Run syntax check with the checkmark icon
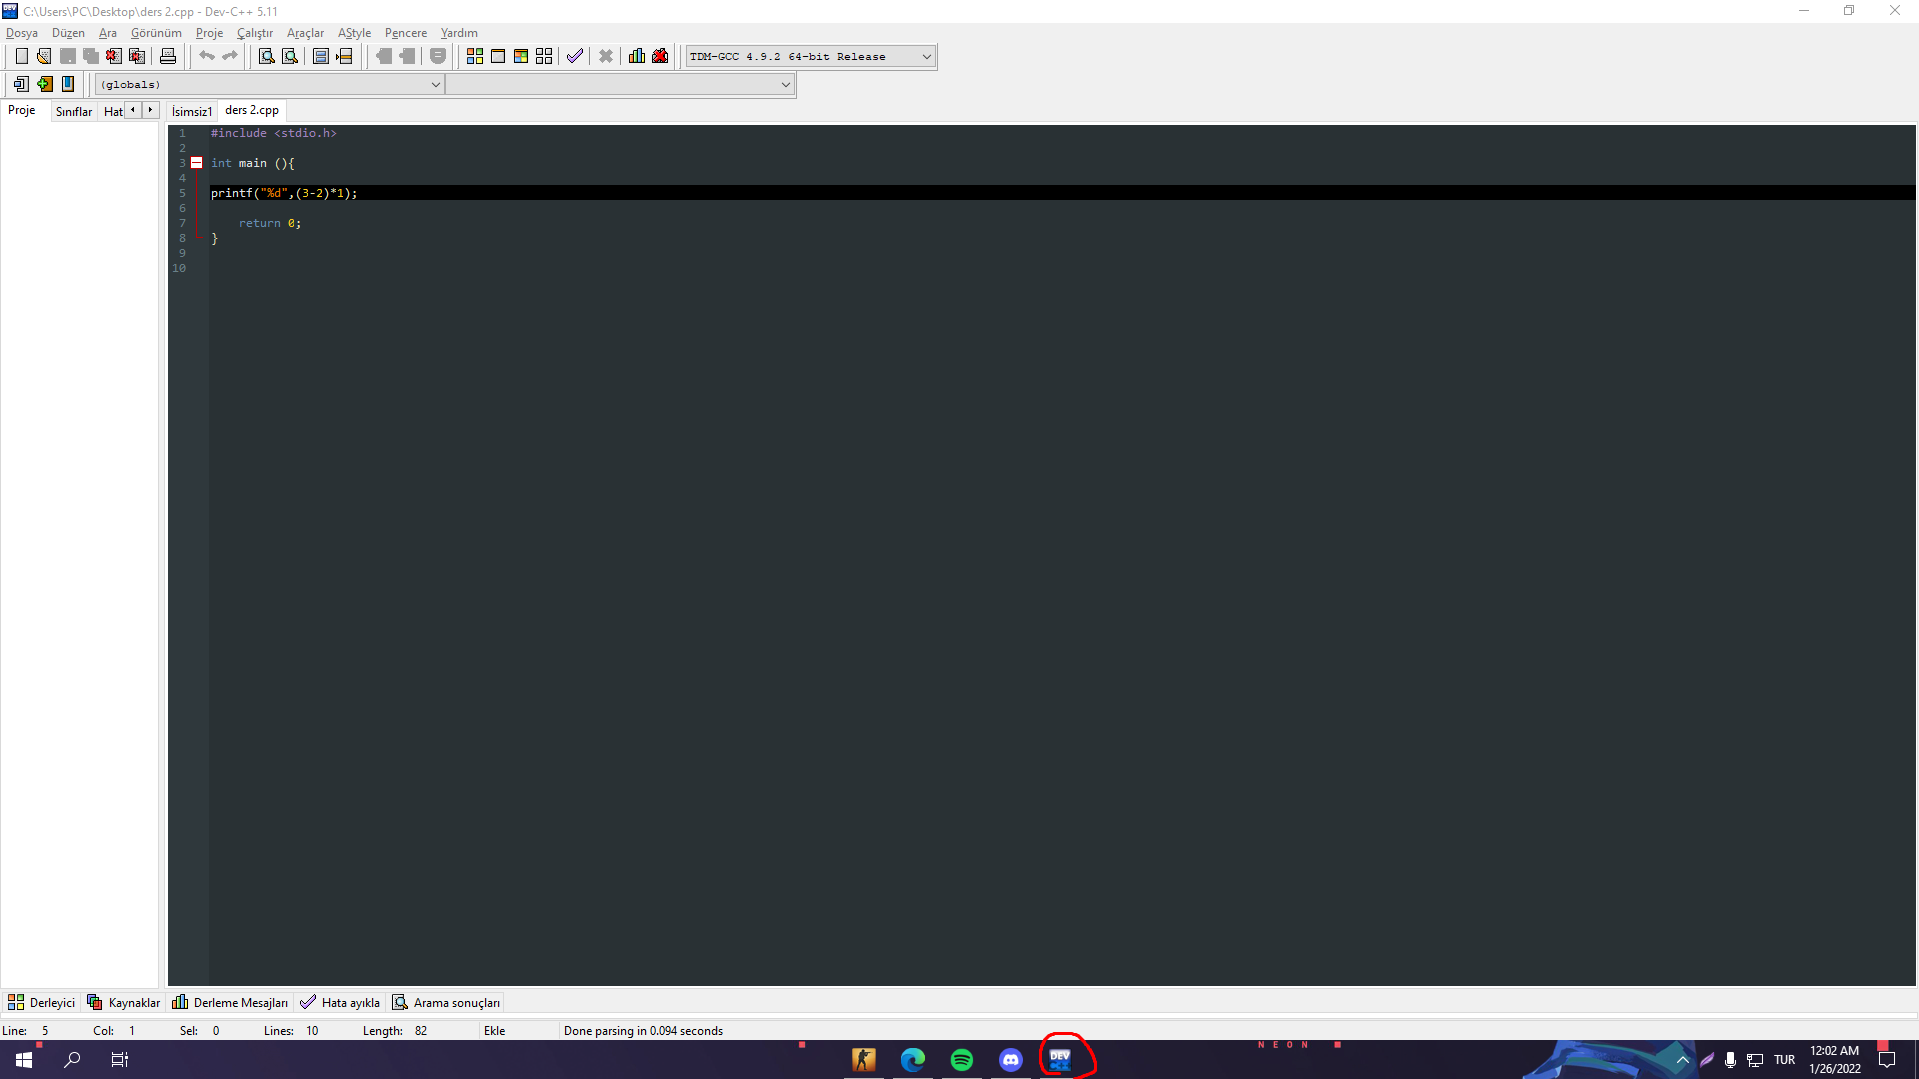The image size is (1919, 1079). pos(574,56)
